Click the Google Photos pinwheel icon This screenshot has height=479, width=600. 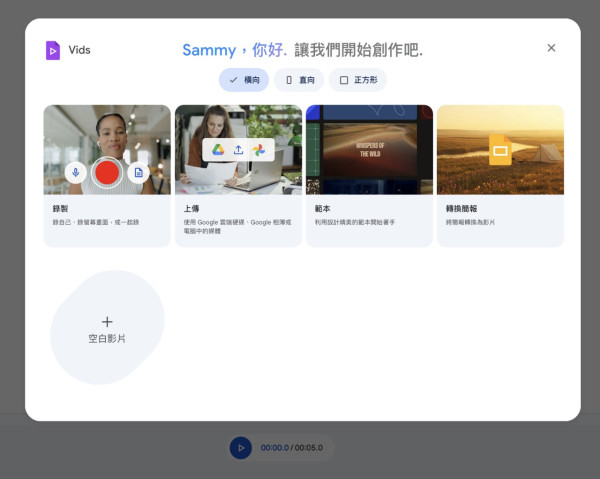259,150
